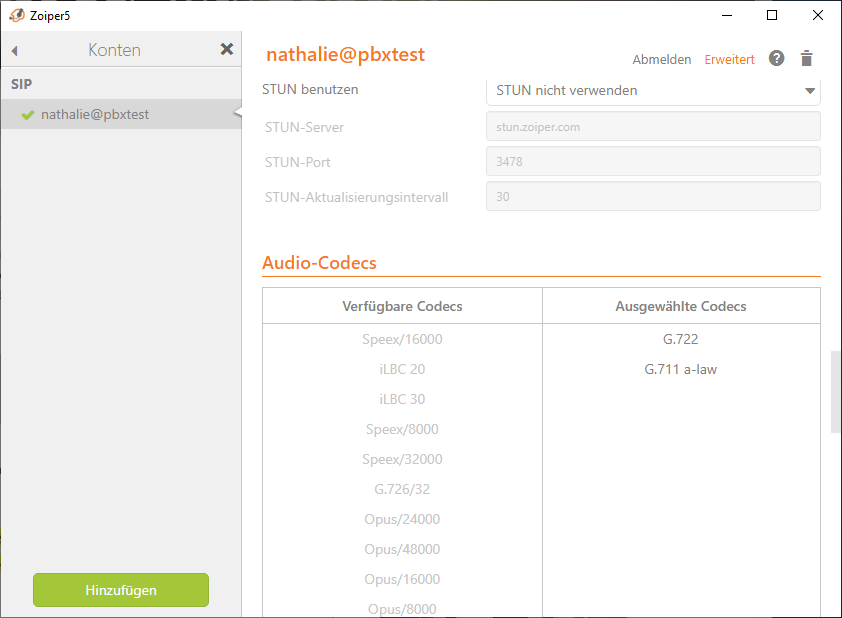Close the Konten panel with X icon
This screenshot has width=842, height=618.
click(227, 49)
